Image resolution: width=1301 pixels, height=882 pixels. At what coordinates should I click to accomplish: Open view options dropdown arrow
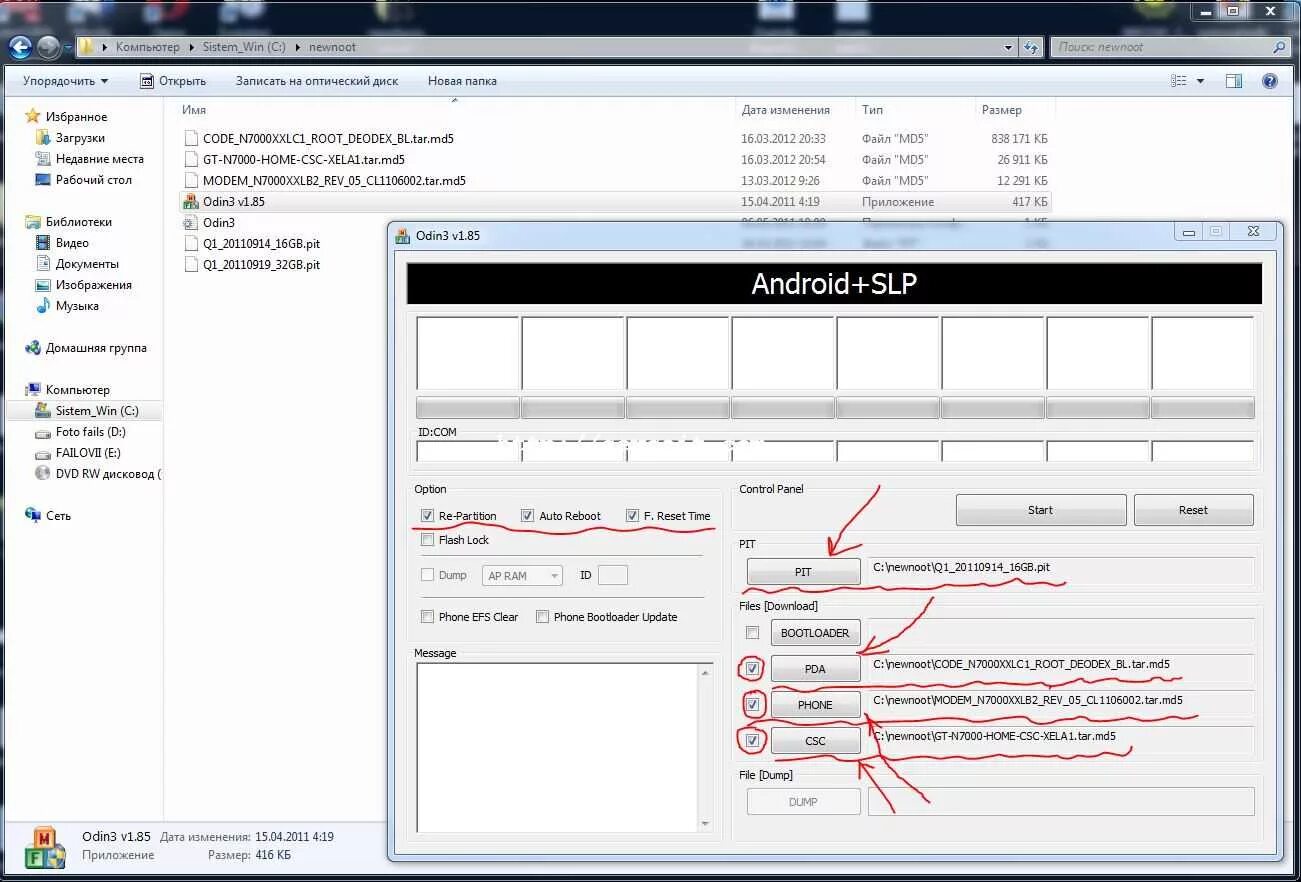pyautogui.click(x=1201, y=81)
